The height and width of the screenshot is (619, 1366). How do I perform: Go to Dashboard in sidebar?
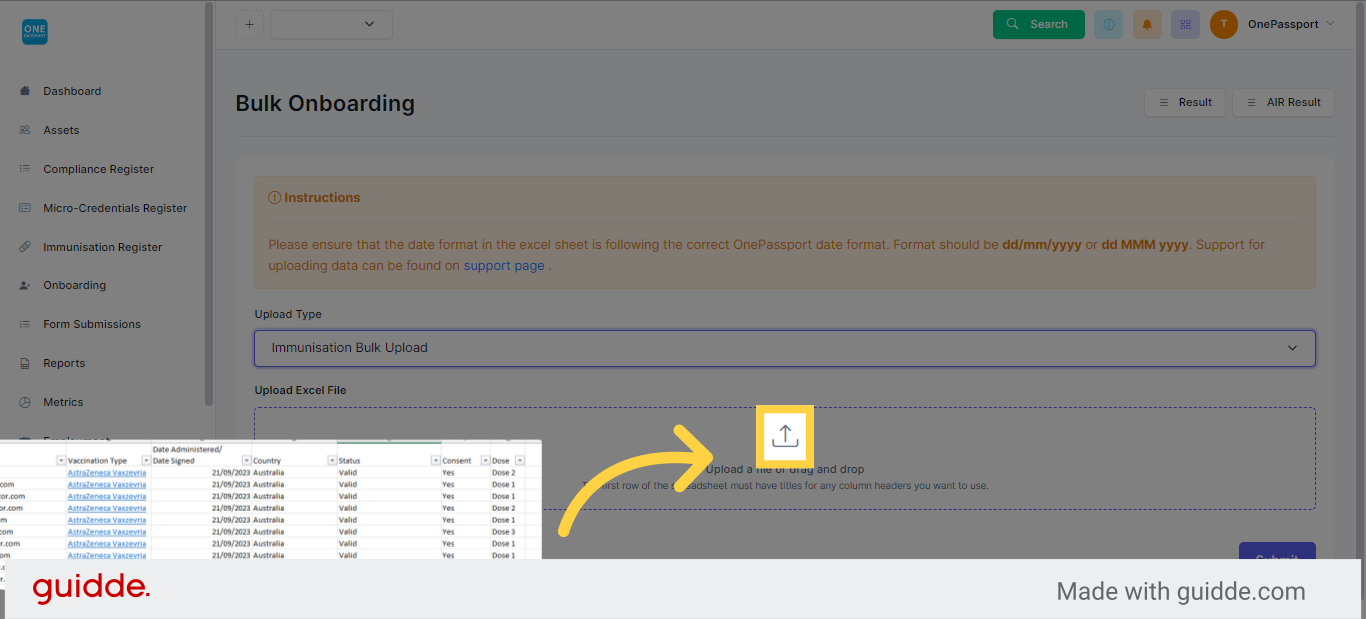pyautogui.click(x=72, y=91)
